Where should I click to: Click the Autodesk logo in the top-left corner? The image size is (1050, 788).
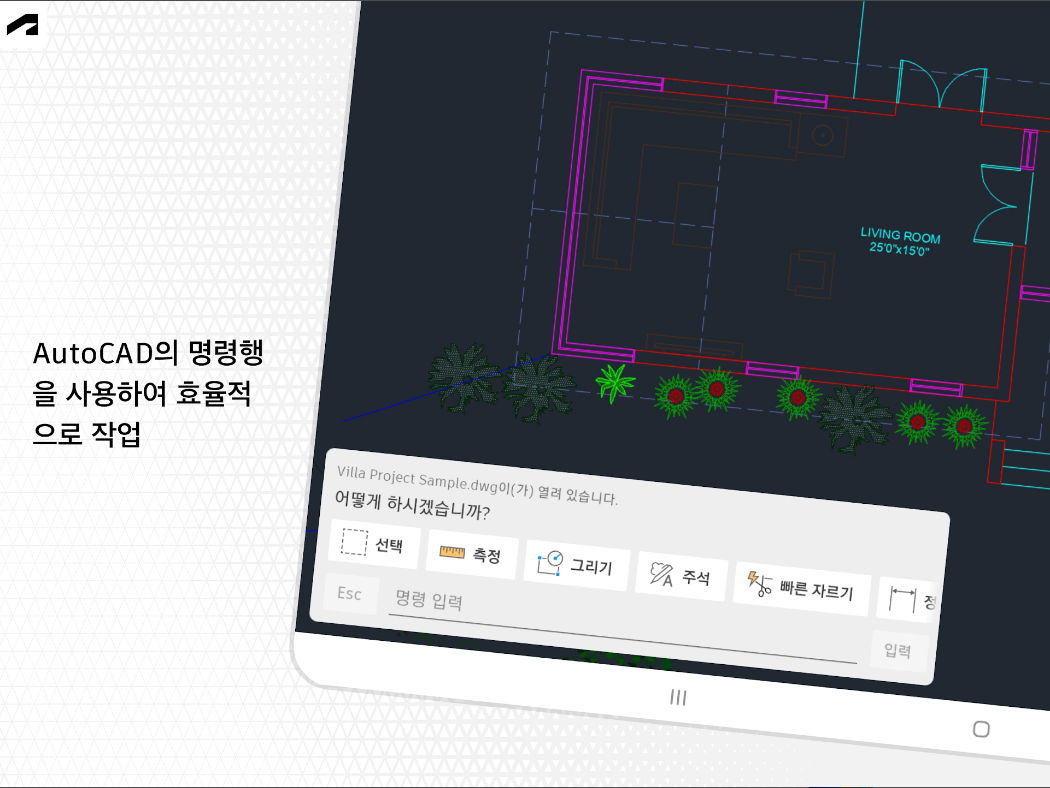[22, 24]
